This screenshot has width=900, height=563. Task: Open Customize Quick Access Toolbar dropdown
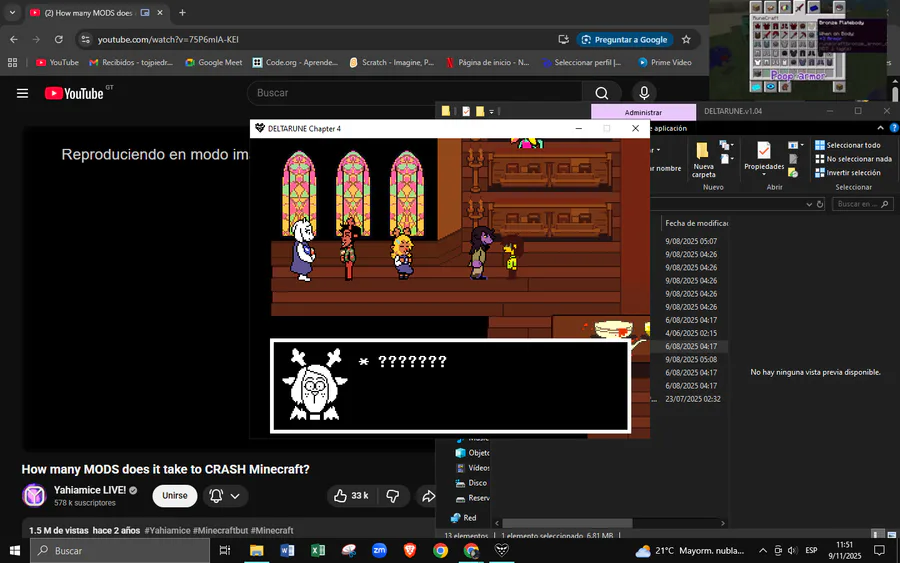[491, 112]
